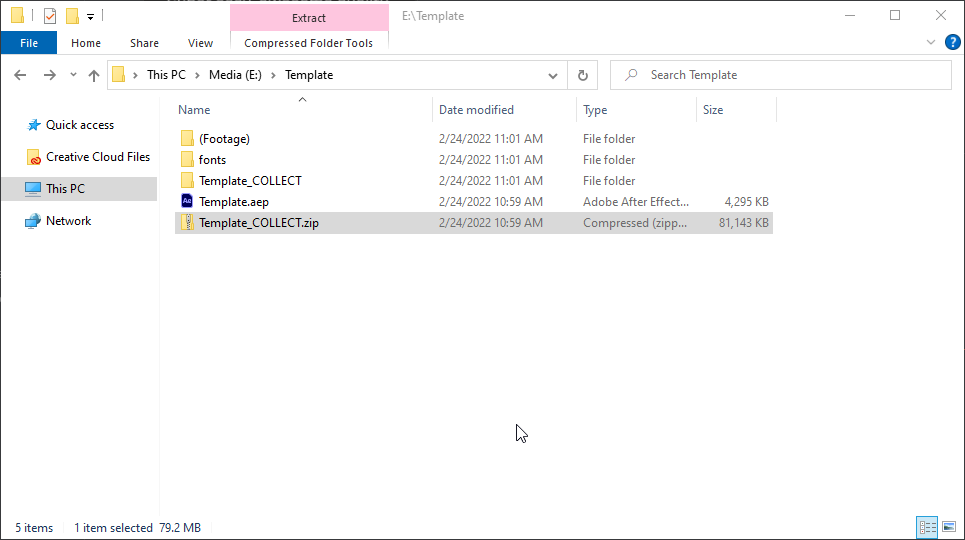Open the File menu

coord(29,43)
